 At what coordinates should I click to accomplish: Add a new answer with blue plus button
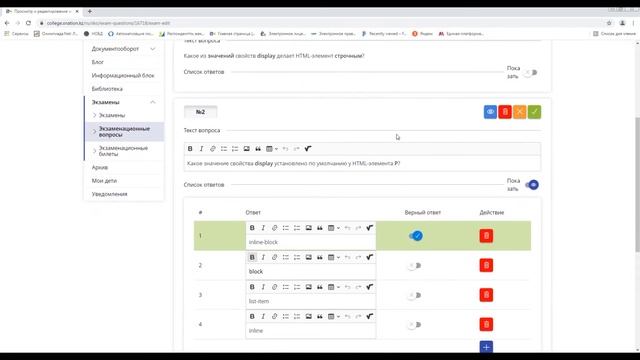[486, 347]
